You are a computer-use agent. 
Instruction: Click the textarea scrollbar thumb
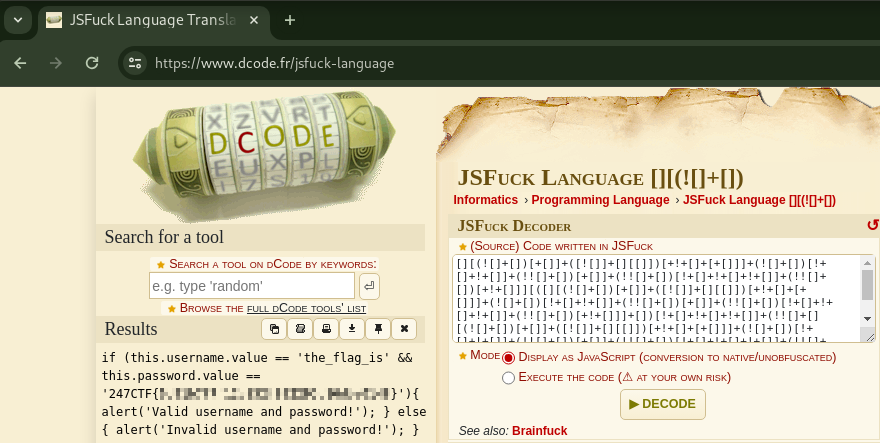coord(868,286)
